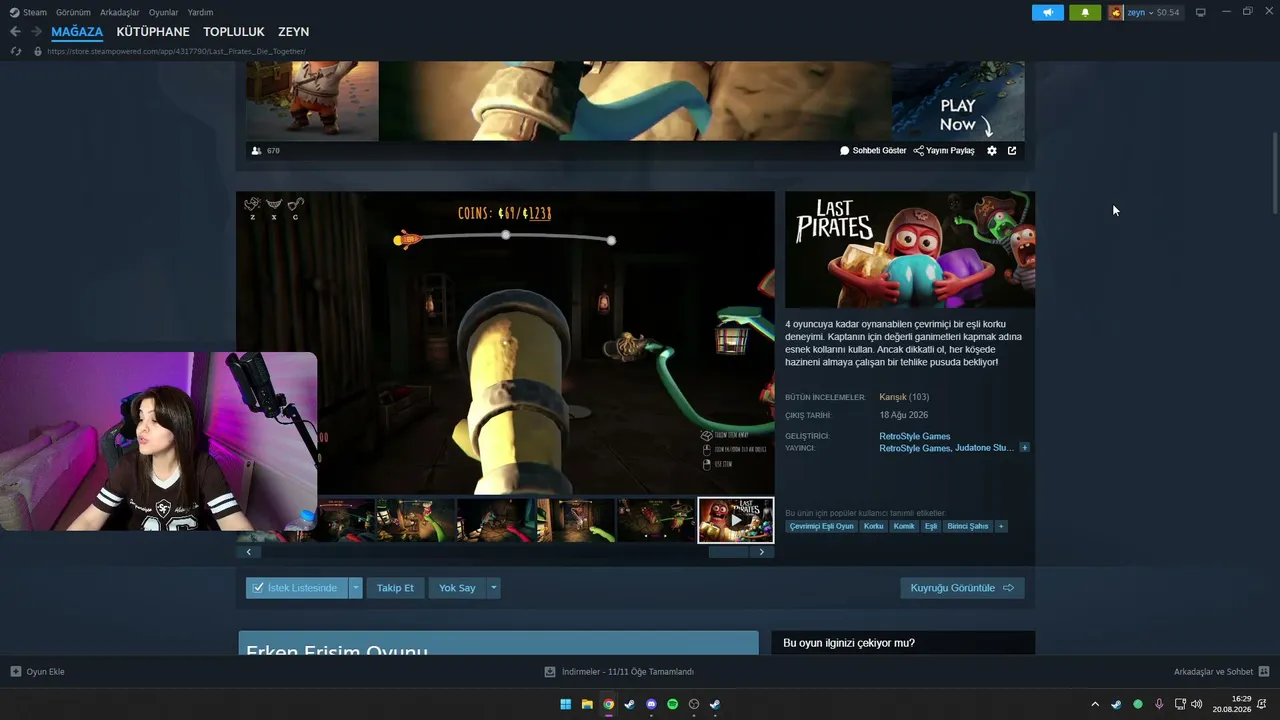Screen dimensions: 1280x720
Task: Open broadcast settings gear icon
Action: (992, 151)
